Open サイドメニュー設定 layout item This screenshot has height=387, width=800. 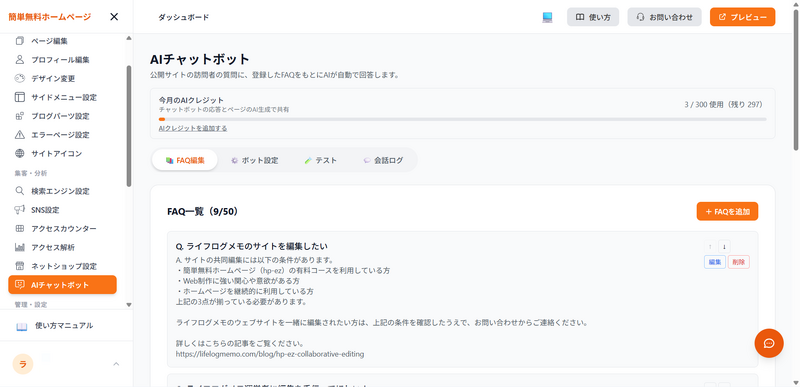click(x=62, y=97)
